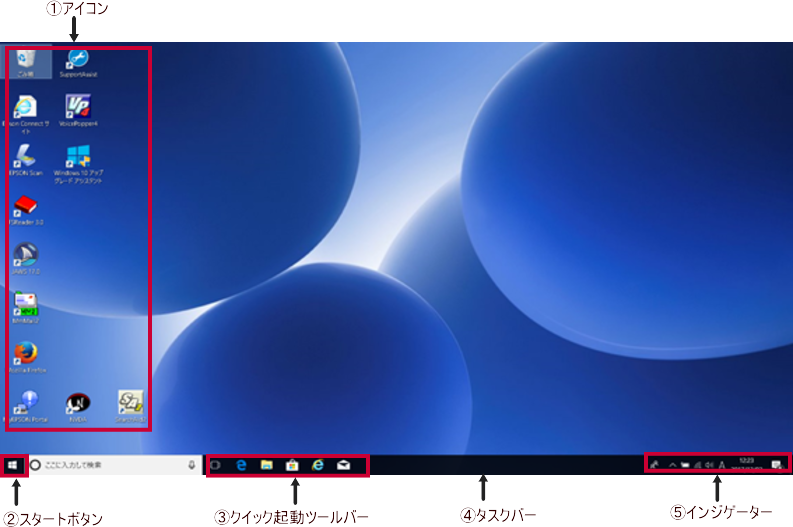Select the Epson Connect site shortcut
This screenshot has width=793, height=527.
click(25, 114)
